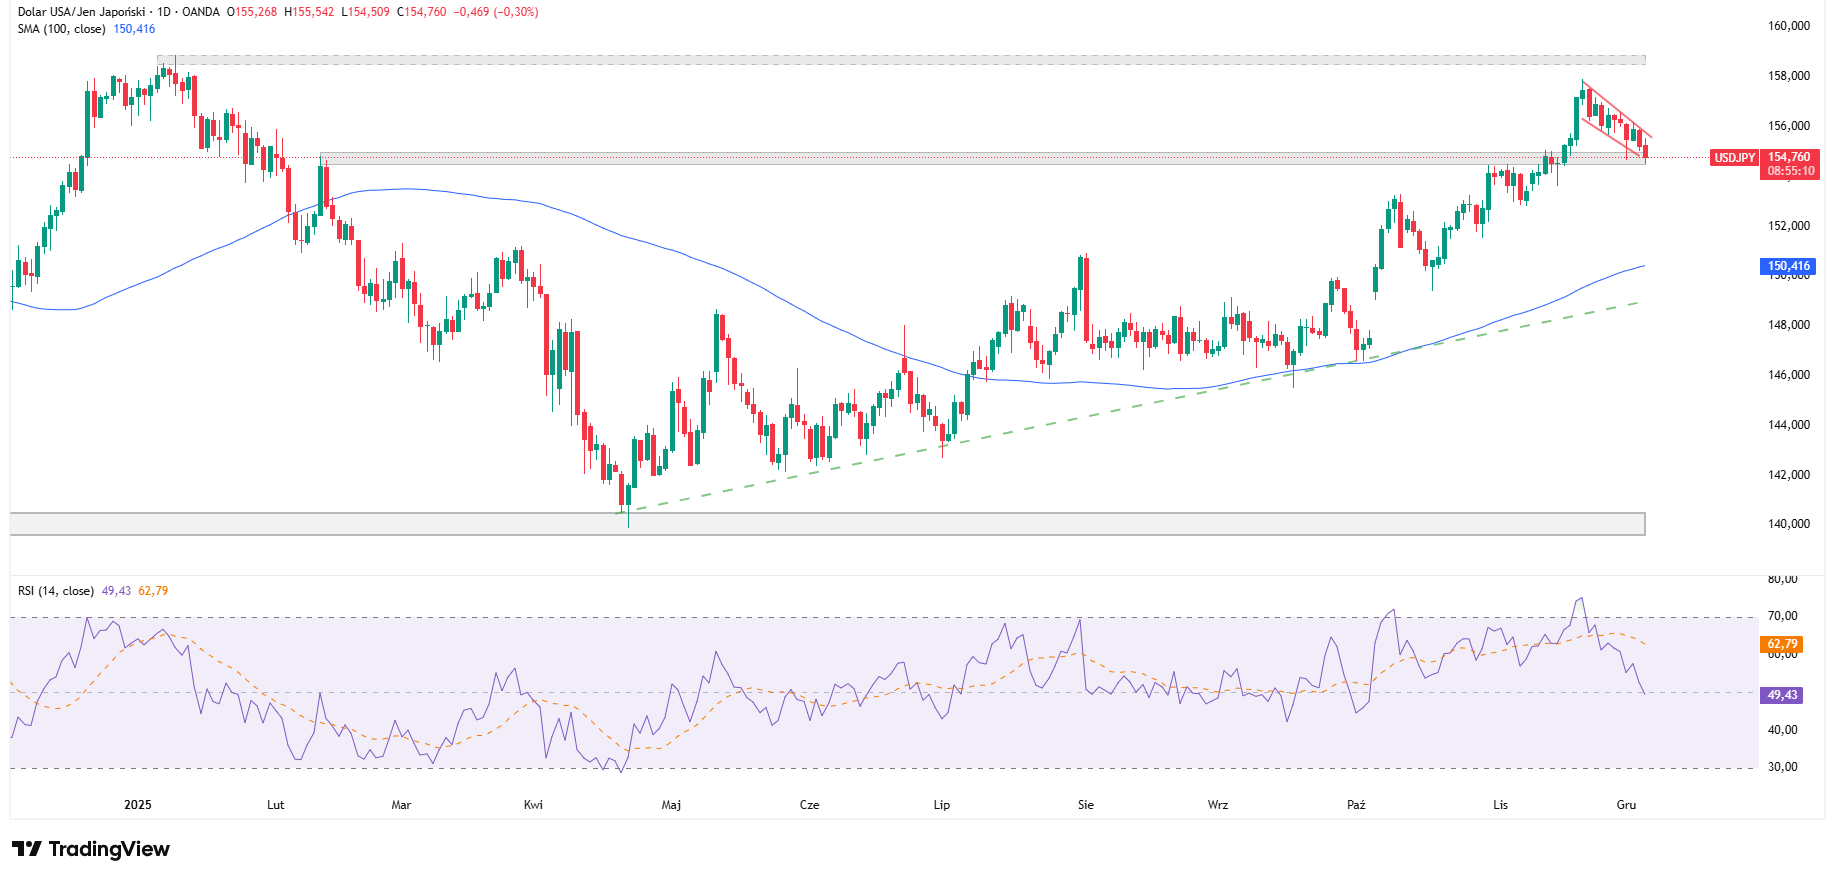Click the USDJPY symbol tag on price axis

pos(1734,158)
